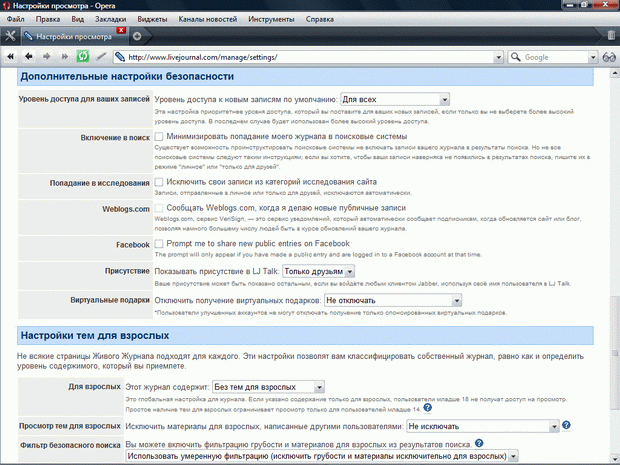
Task: Click the Facebook row label
Action: pos(133,245)
